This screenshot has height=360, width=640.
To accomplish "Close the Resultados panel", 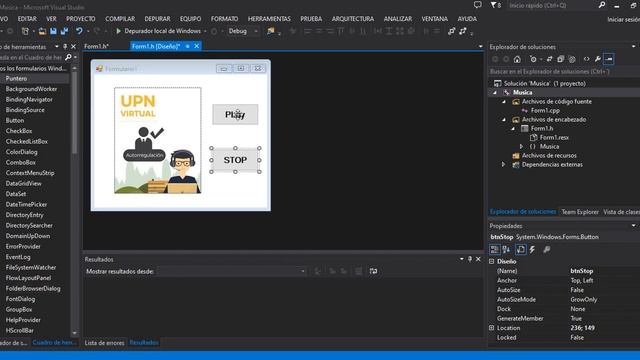I will click(x=478, y=259).
